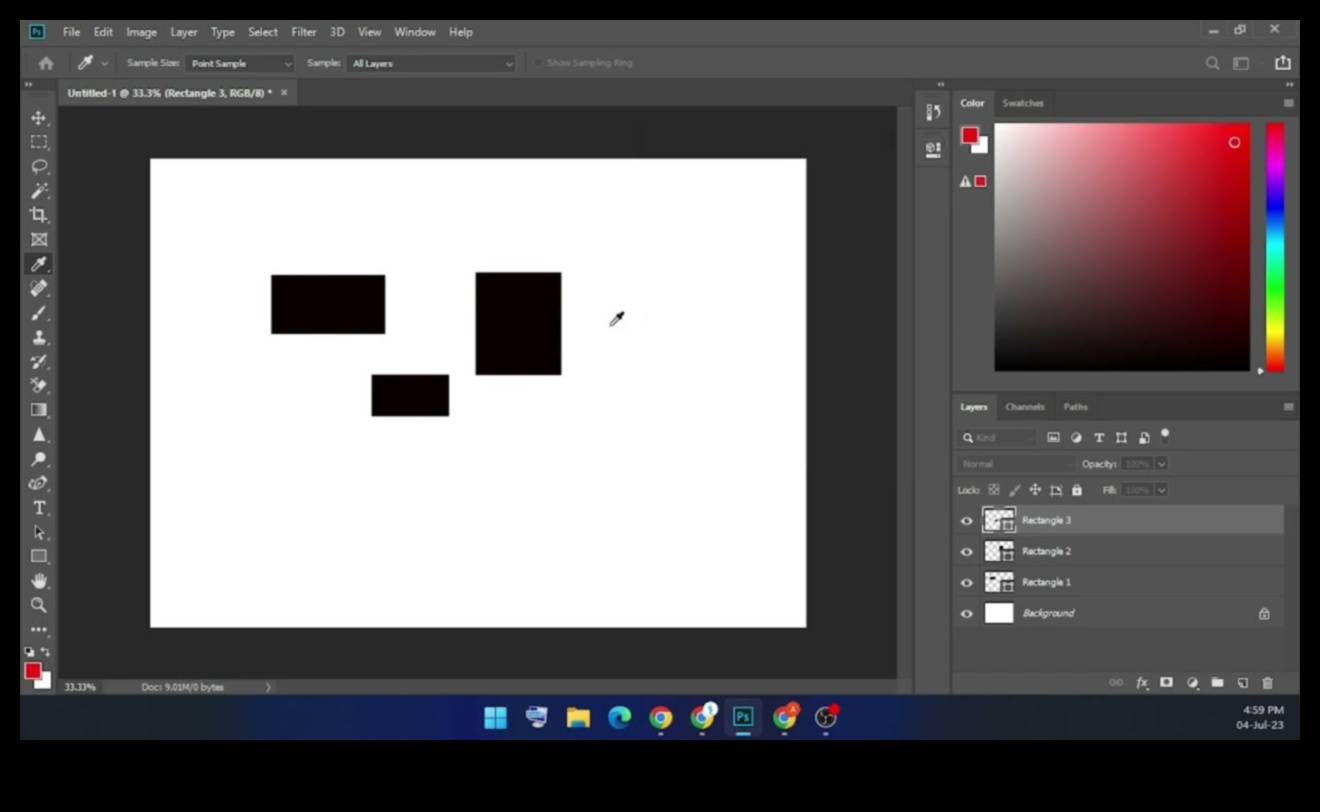Image resolution: width=1320 pixels, height=812 pixels.
Task: Toggle visibility of Rectangle 2
Action: click(966, 551)
